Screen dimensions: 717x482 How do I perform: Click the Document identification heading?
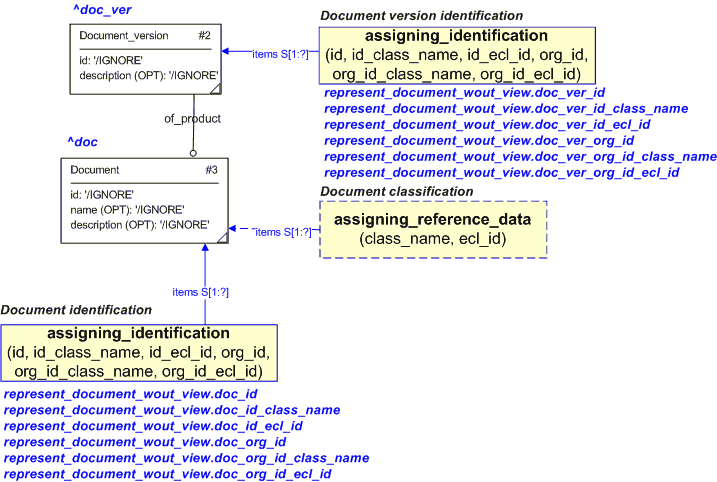pyautogui.click(x=76, y=310)
